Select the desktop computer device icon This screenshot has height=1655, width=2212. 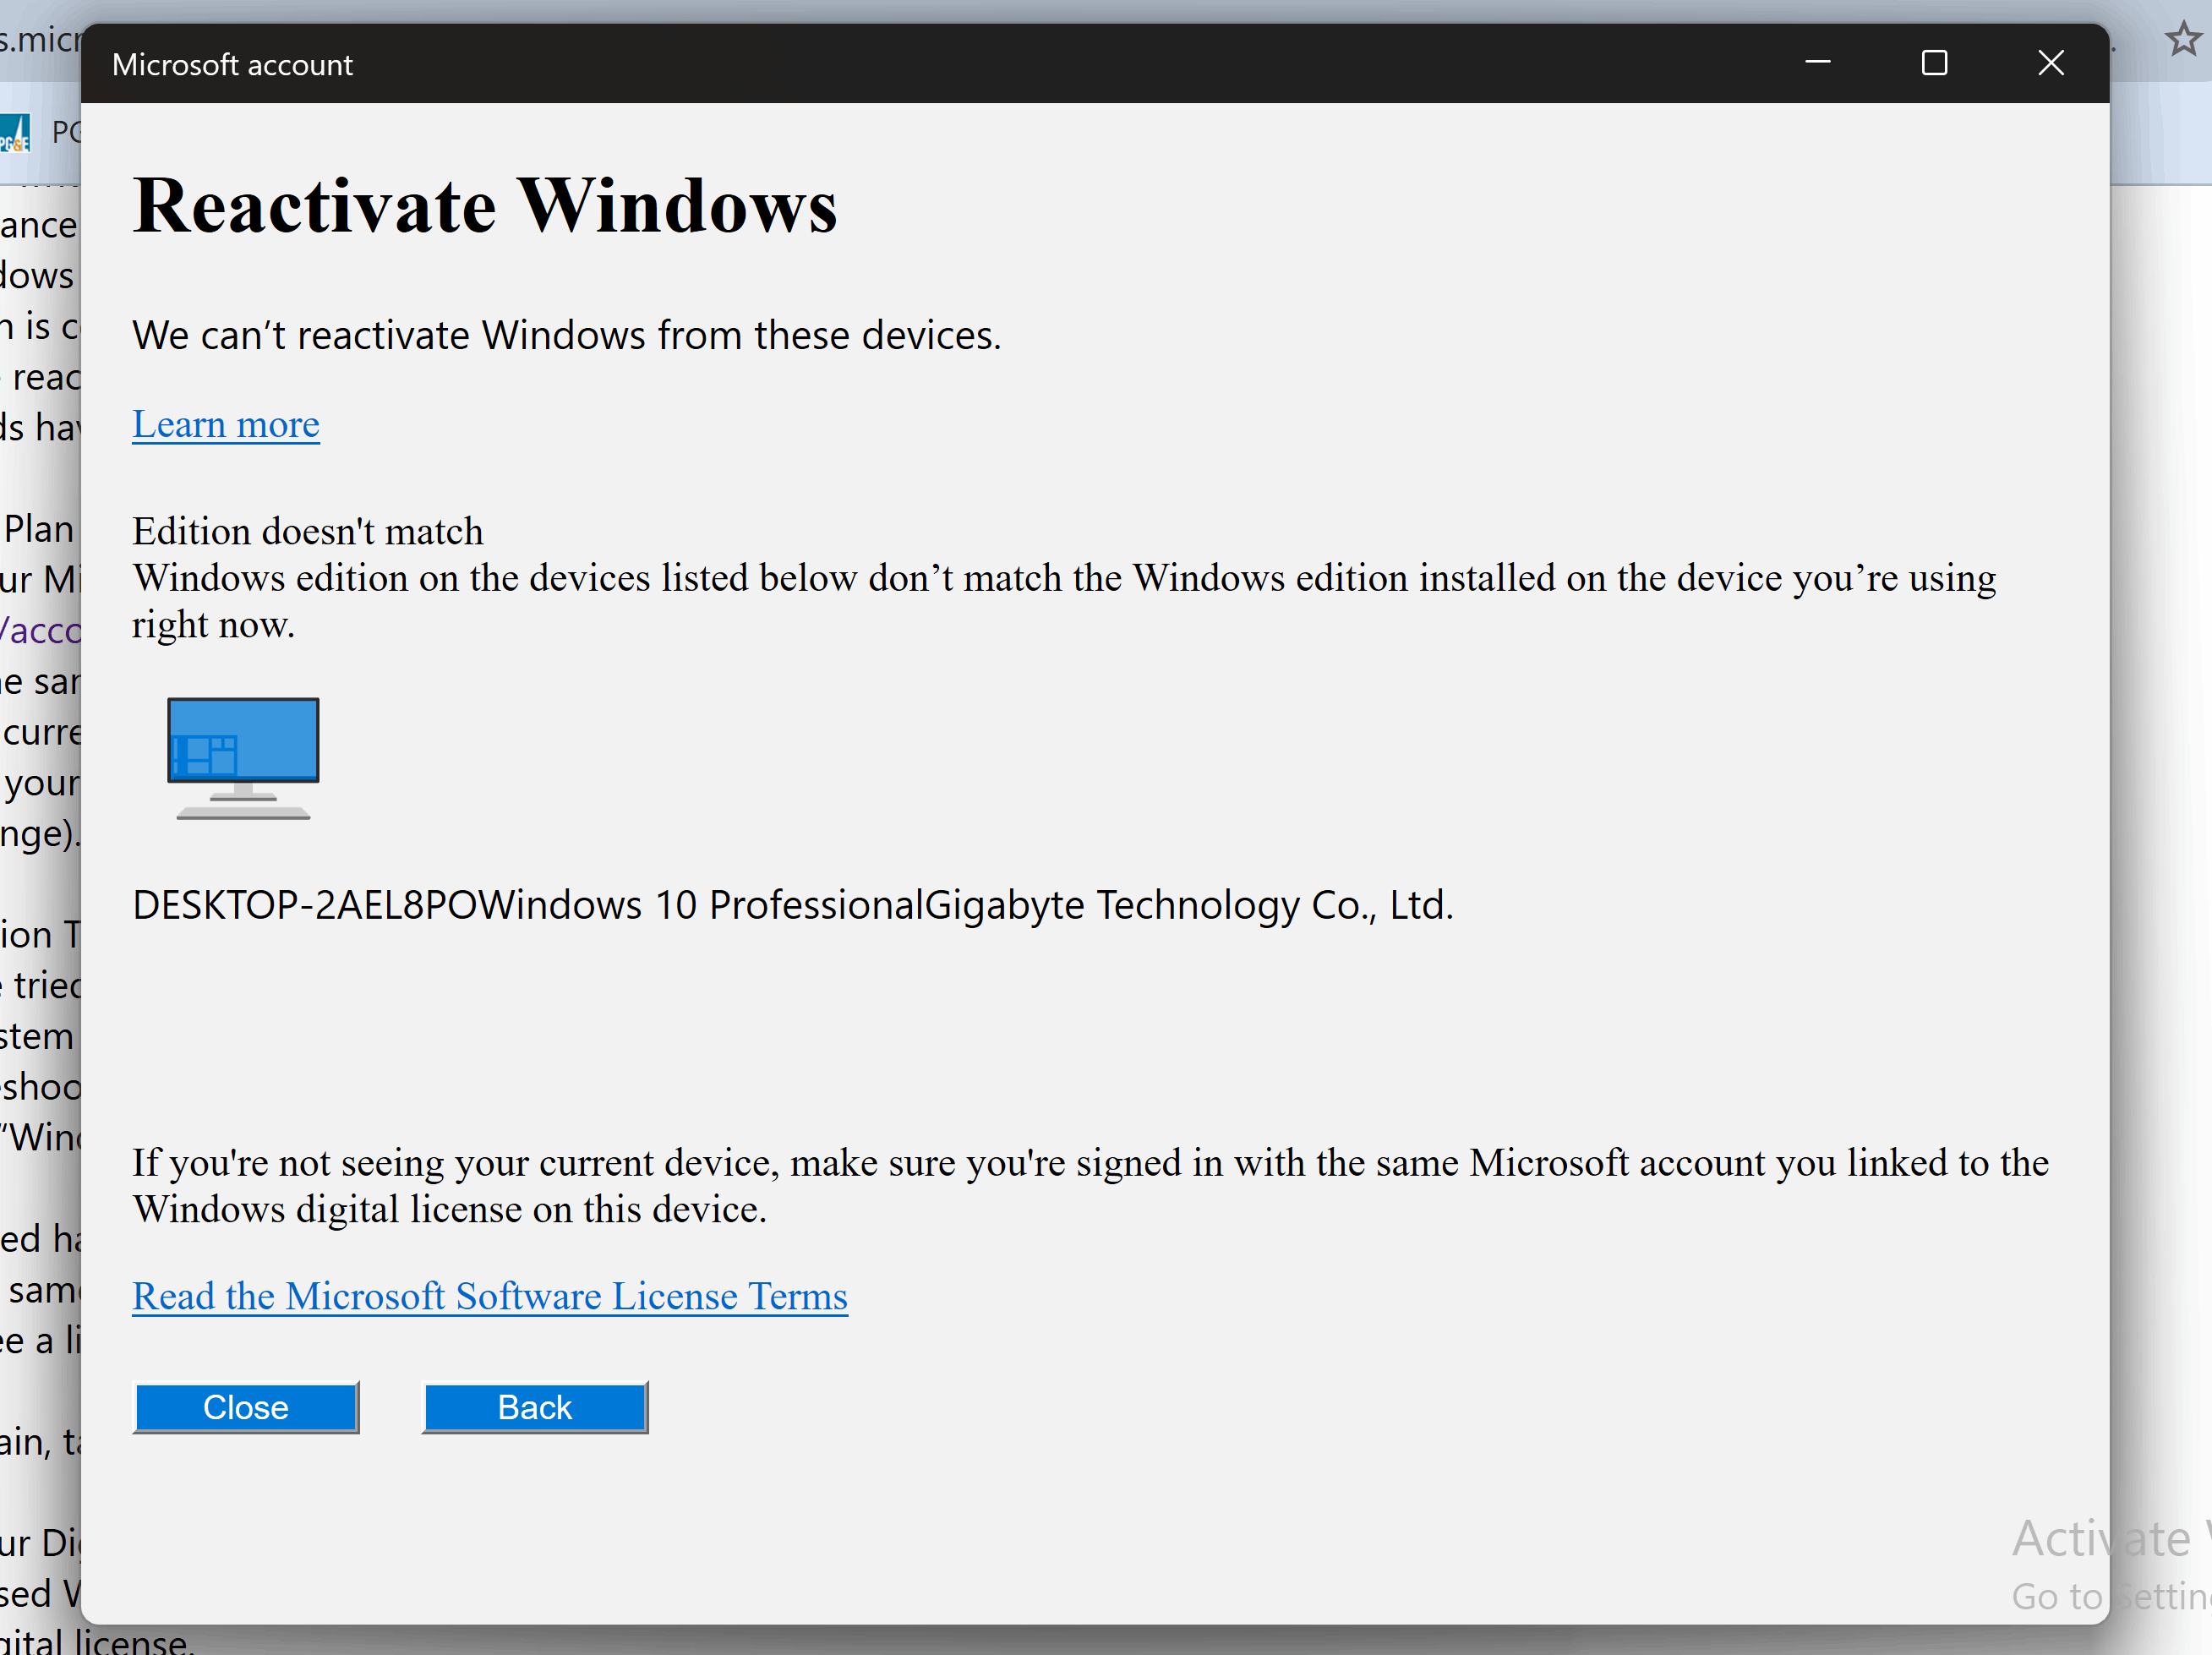click(243, 759)
